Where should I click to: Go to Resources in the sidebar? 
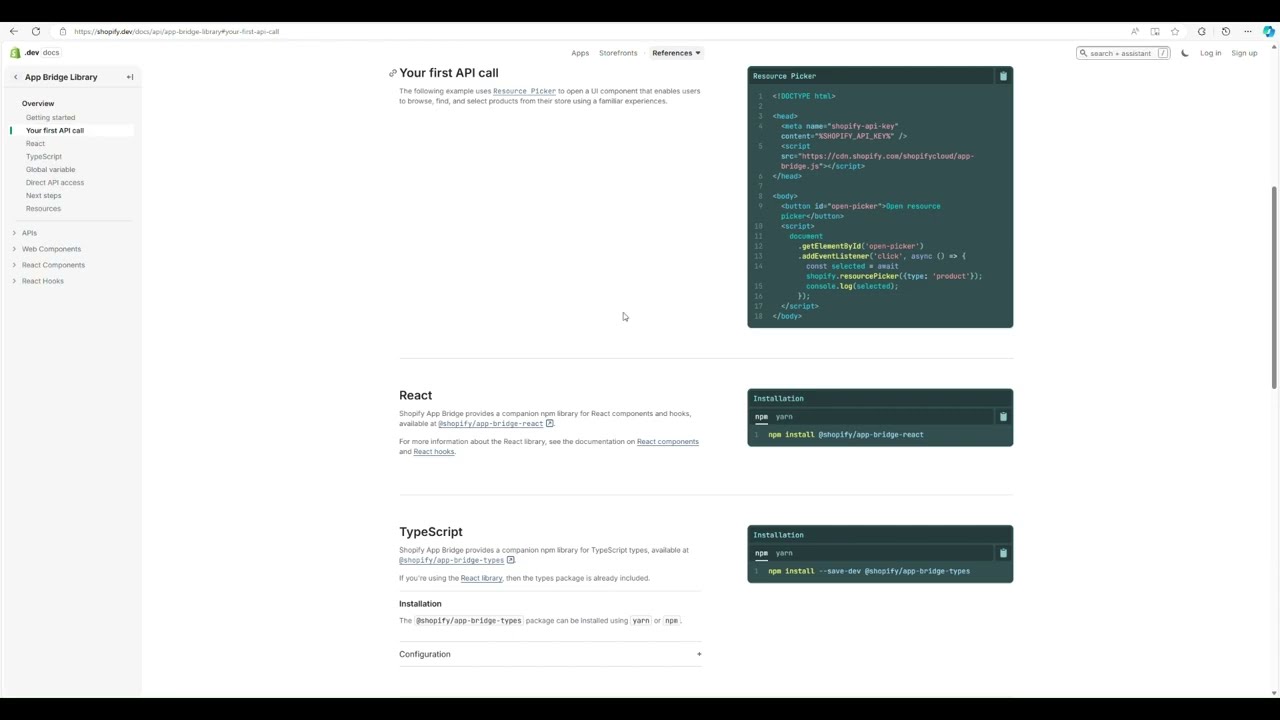(x=43, y=208)
